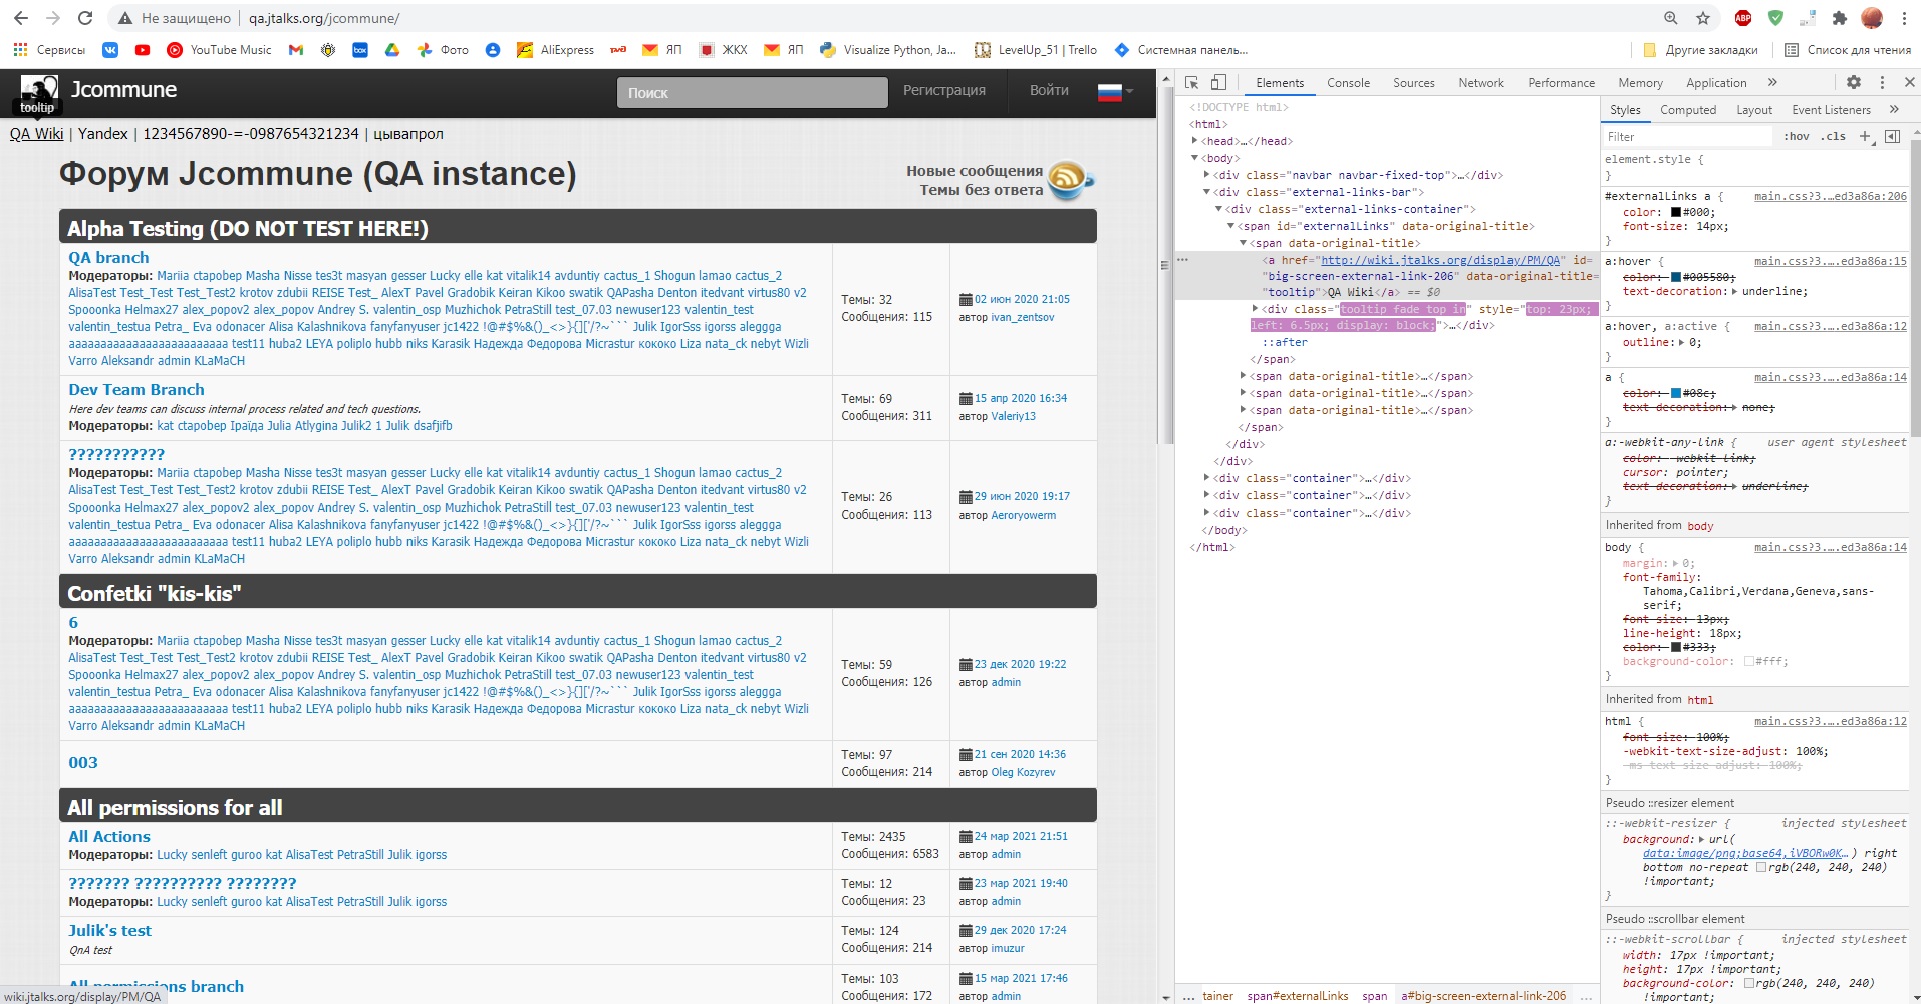Open the Фото bookmark
Image resolution: width=1921 pixels, height=1004 pixels.
(443, 50)
